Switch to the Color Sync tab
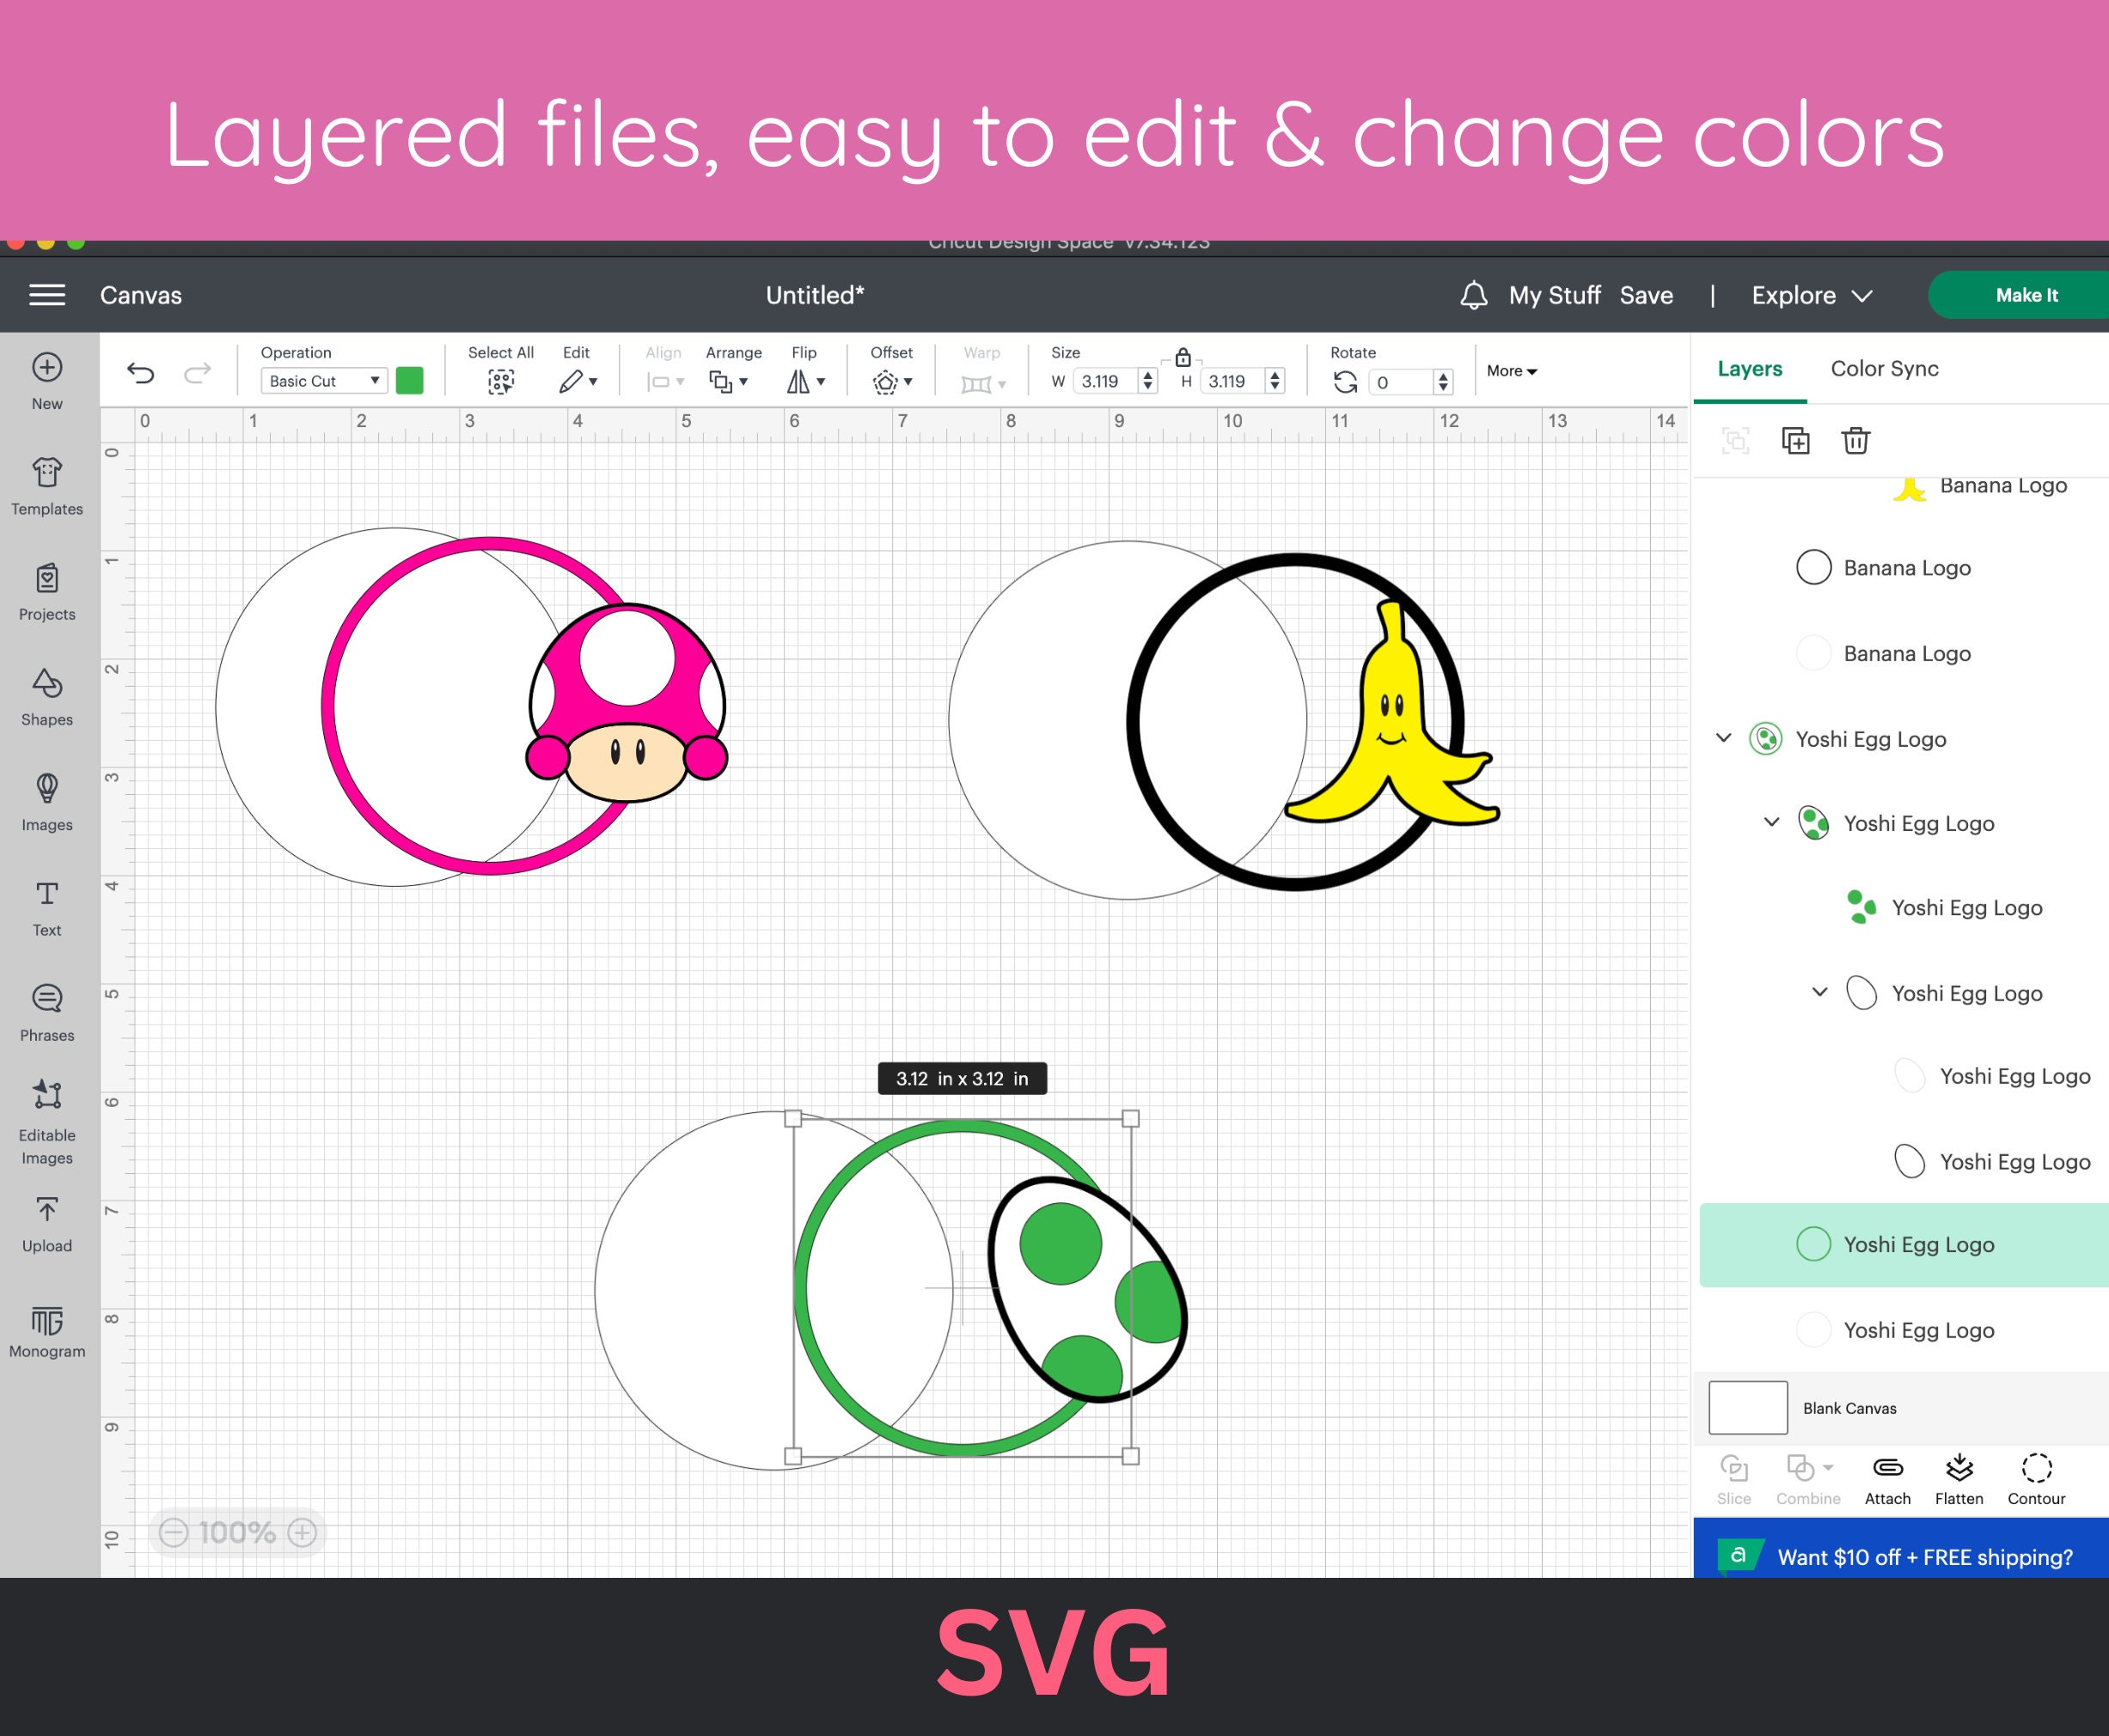The image size is (2109, 1736). pos(1884,369)
